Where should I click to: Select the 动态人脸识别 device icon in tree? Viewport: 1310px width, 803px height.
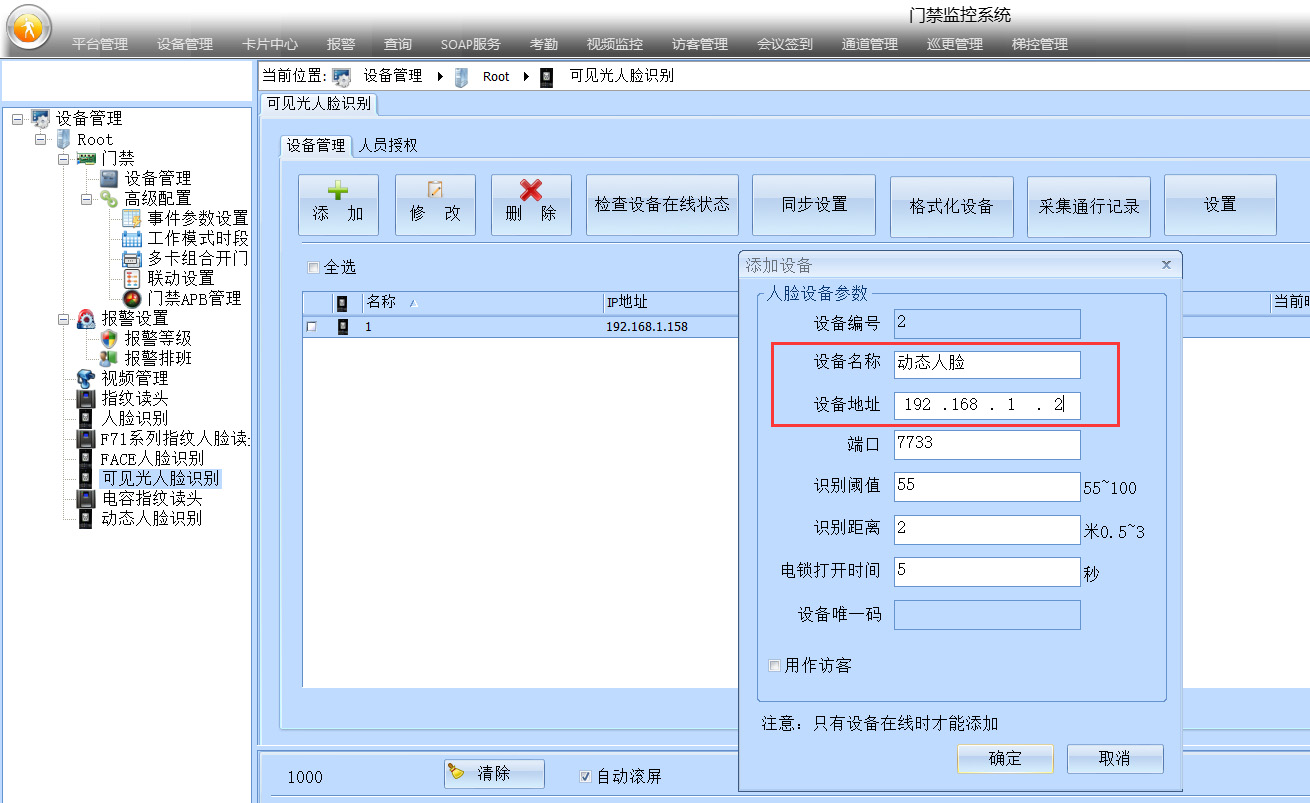point(86,518)
